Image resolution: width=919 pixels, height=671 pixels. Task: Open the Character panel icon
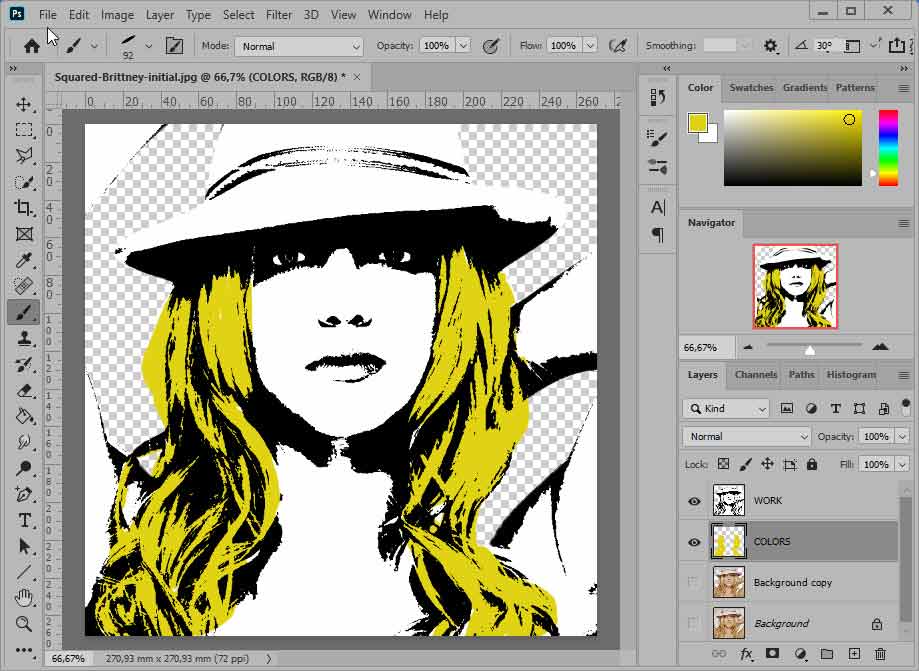pos(658,207)
